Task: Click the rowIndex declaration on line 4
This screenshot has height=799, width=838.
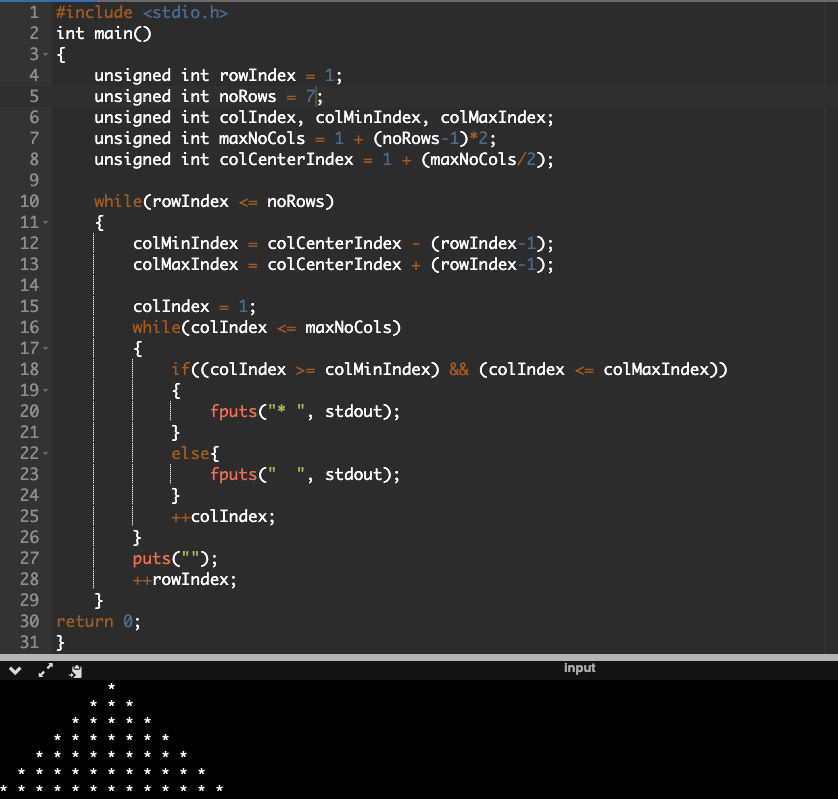Action: click(218, 75)
